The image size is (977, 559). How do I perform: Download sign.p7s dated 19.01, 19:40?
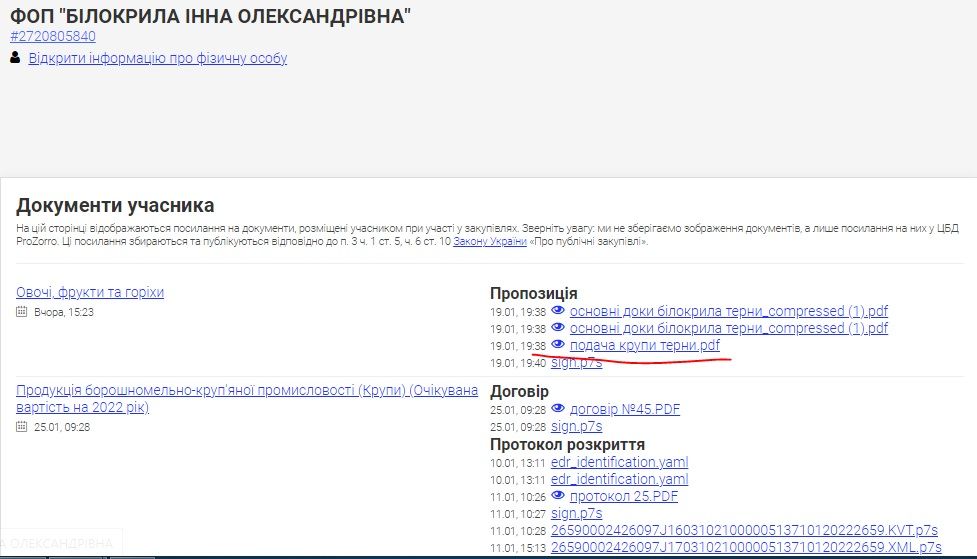(x=576, y=363)
